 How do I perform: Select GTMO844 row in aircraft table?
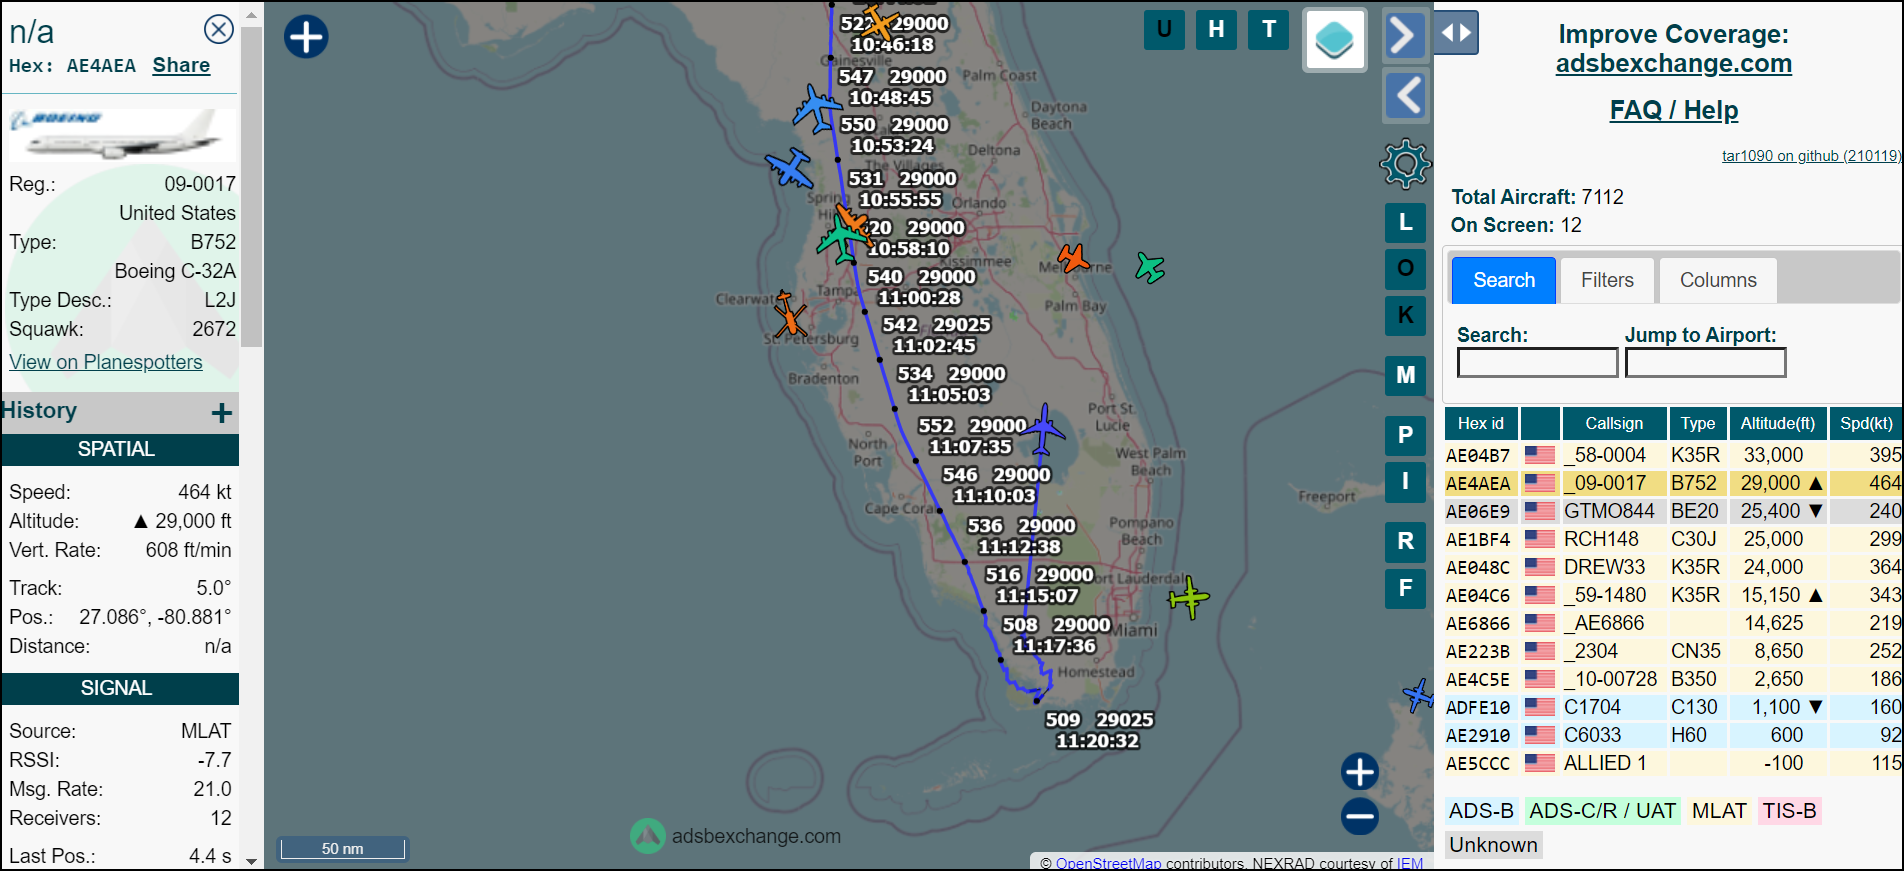click(x=1673, y=511)
